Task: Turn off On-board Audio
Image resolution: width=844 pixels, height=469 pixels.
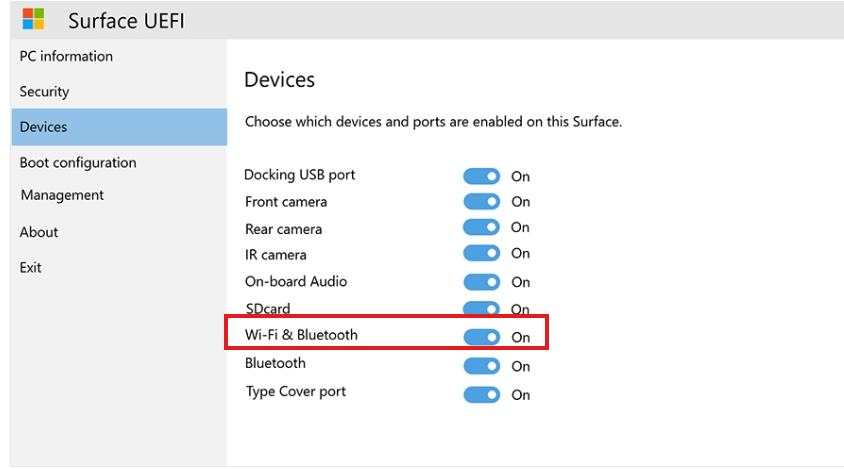Action: click(481, 282)
